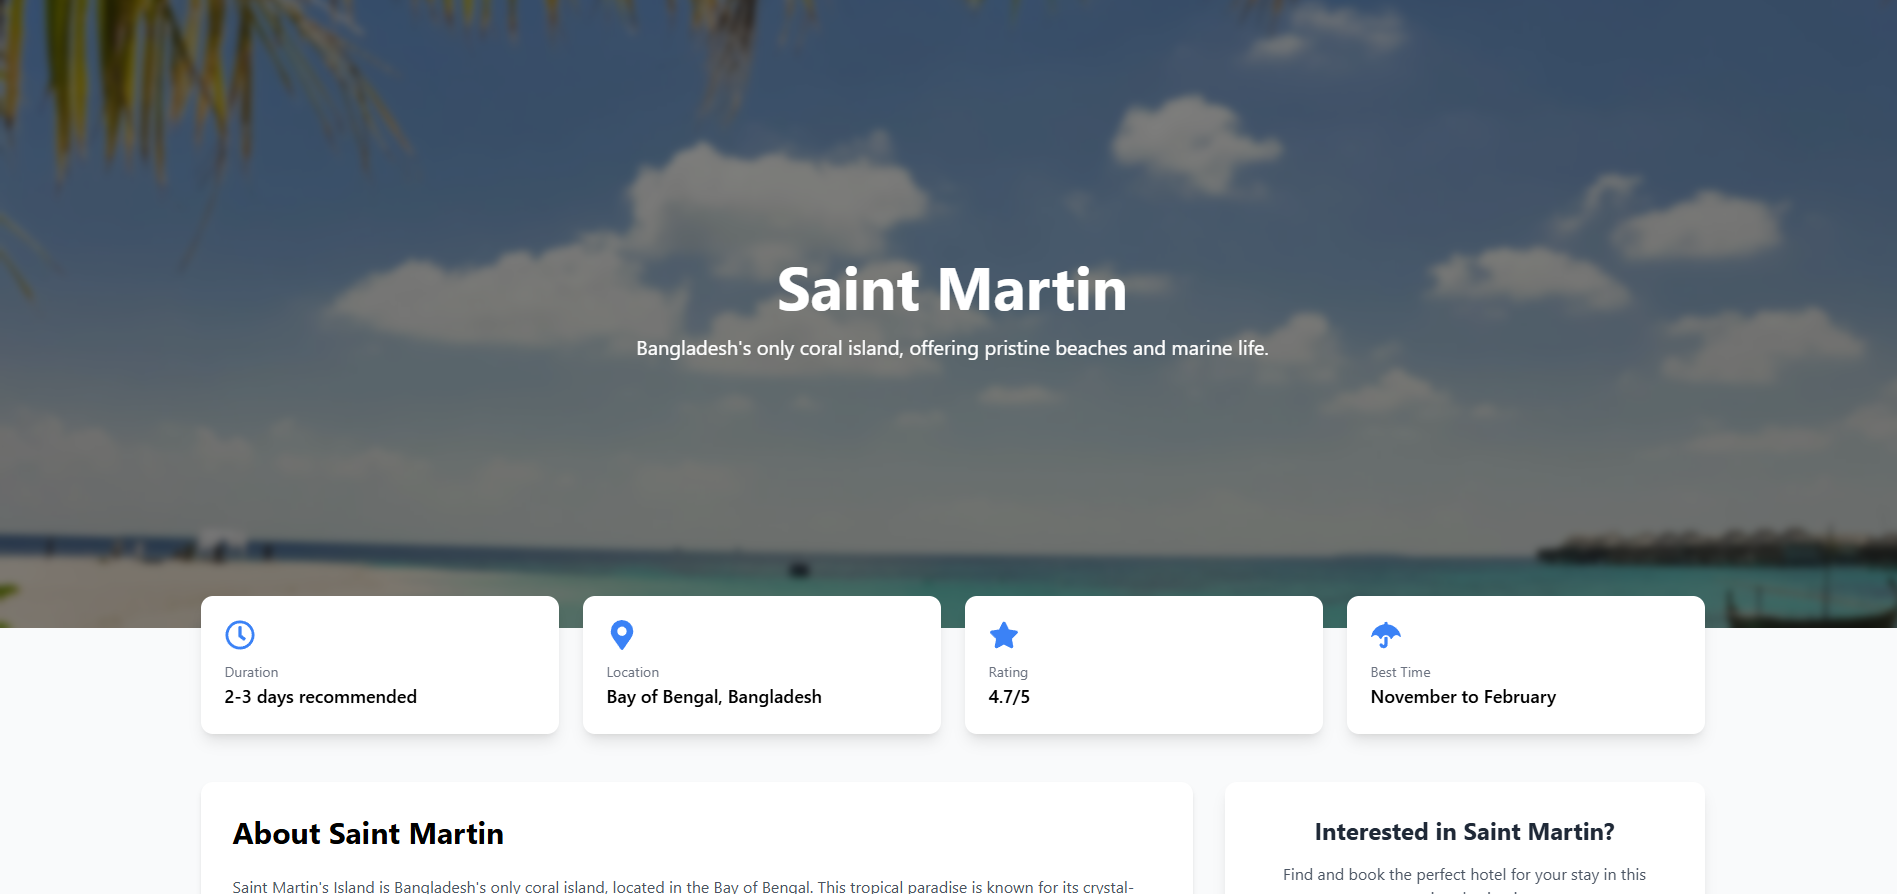The width and height of the screenshot is (1897, 894).
Task: Click the map pin Location icon
Action: (622, 635)
